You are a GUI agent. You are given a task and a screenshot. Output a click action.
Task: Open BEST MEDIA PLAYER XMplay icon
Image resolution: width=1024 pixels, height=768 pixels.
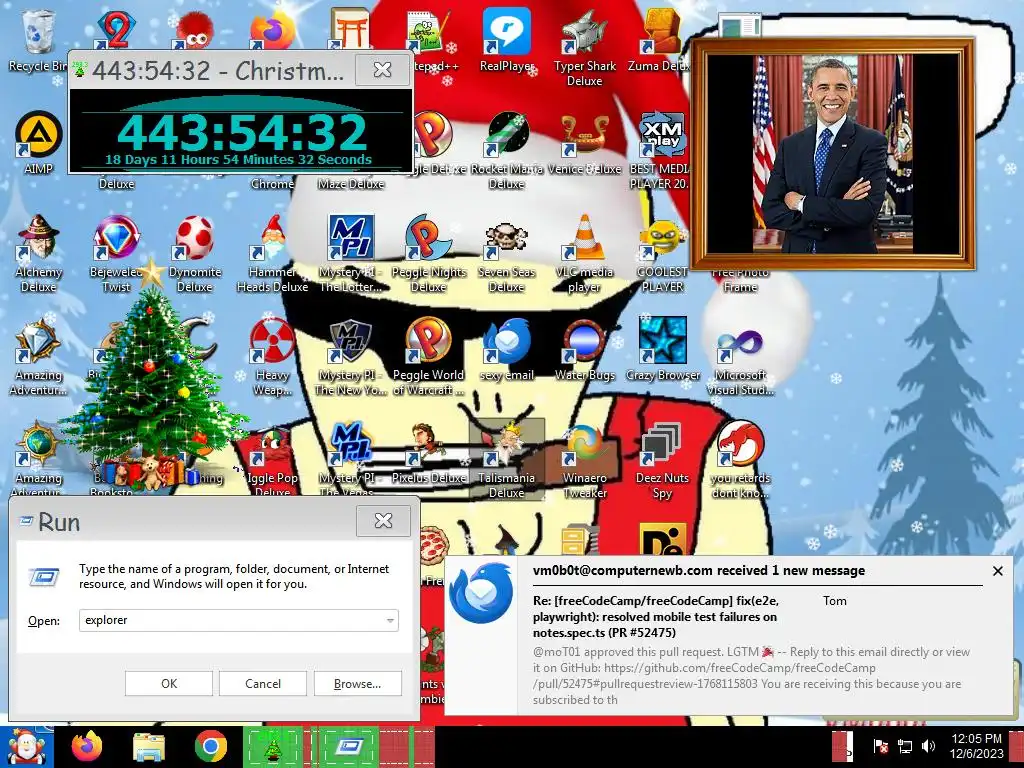(x=660, y=150)
